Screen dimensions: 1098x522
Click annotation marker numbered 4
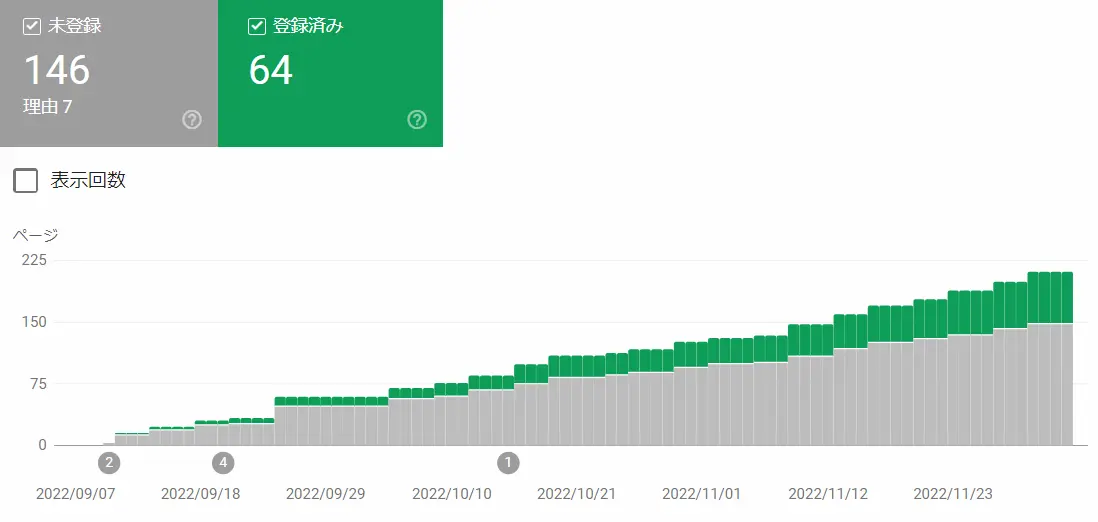pos(223,463)
